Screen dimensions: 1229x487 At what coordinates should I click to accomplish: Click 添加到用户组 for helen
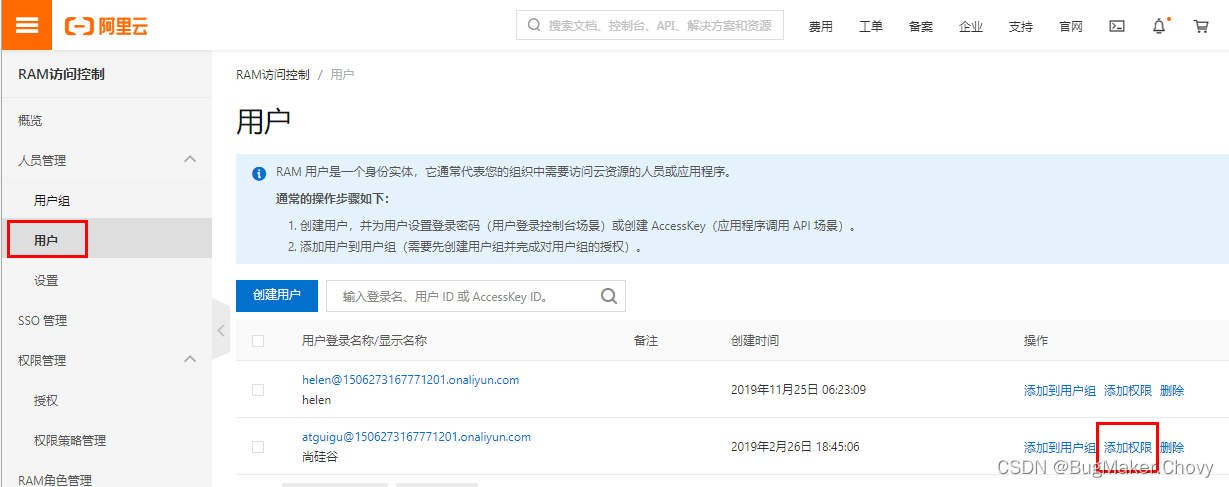[1059, 391]
